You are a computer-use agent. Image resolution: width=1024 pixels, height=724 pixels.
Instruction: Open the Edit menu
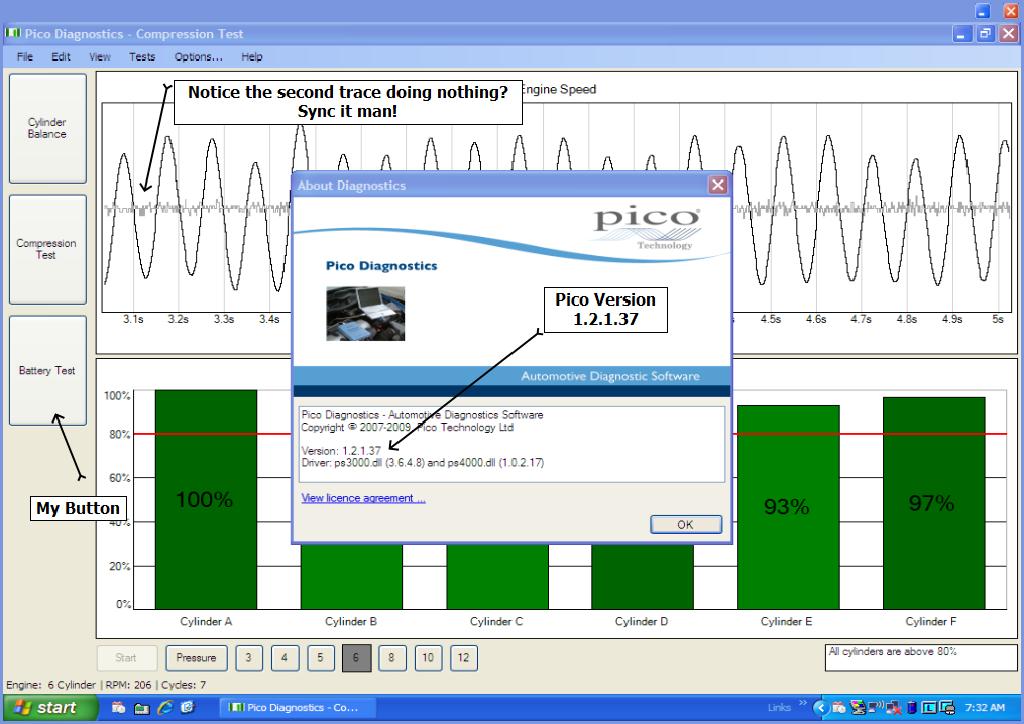(61, 57)
